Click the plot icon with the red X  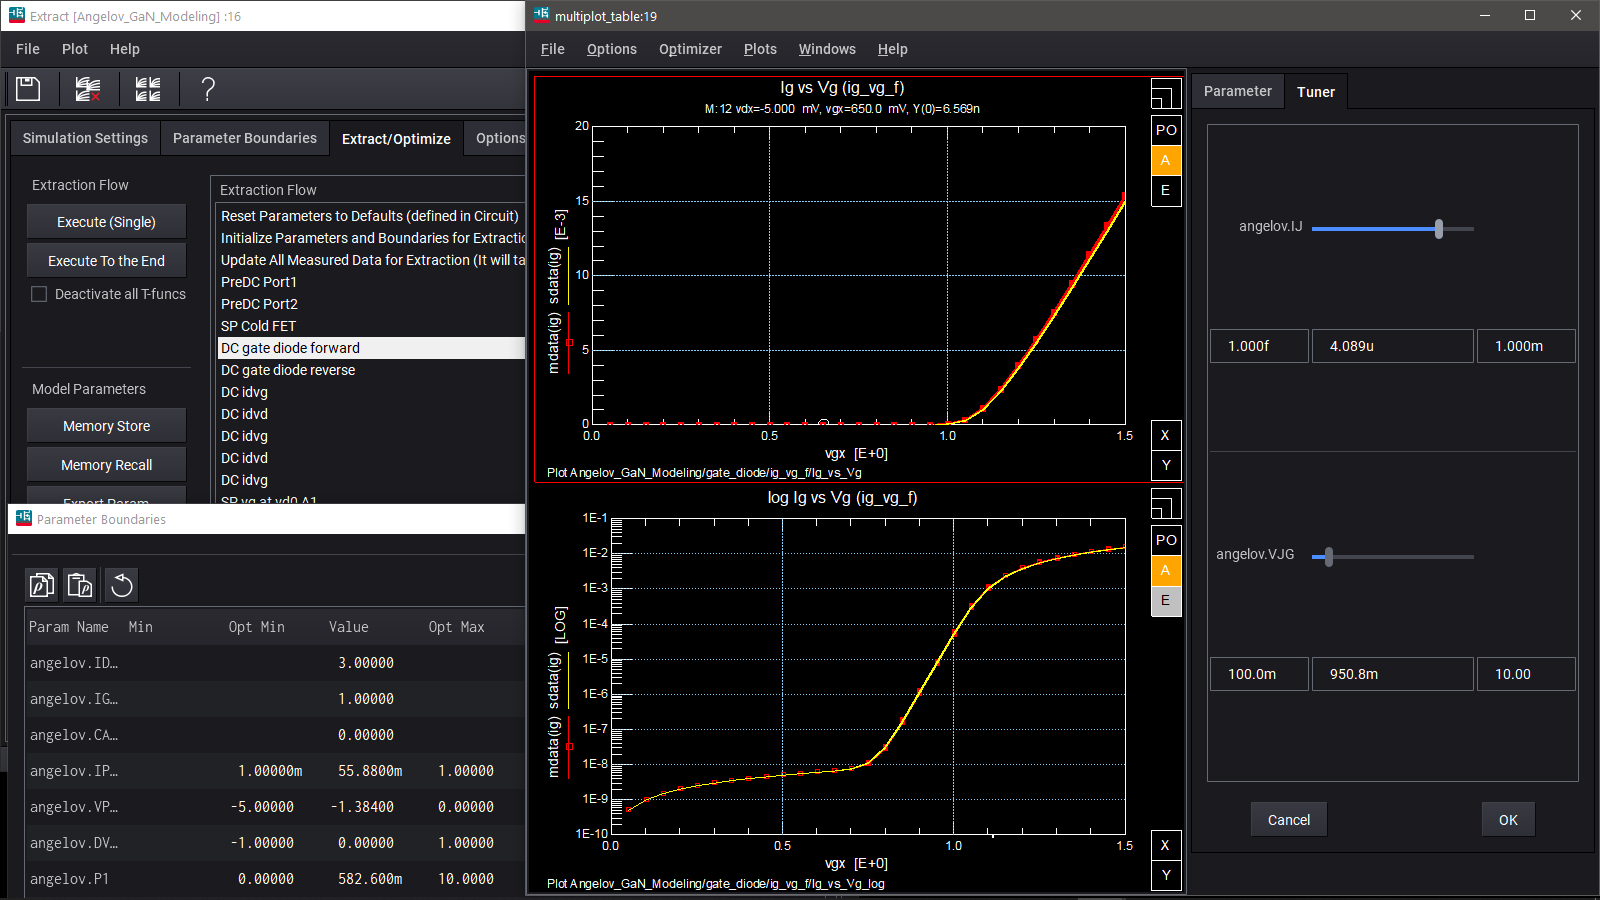coord(88,89)
